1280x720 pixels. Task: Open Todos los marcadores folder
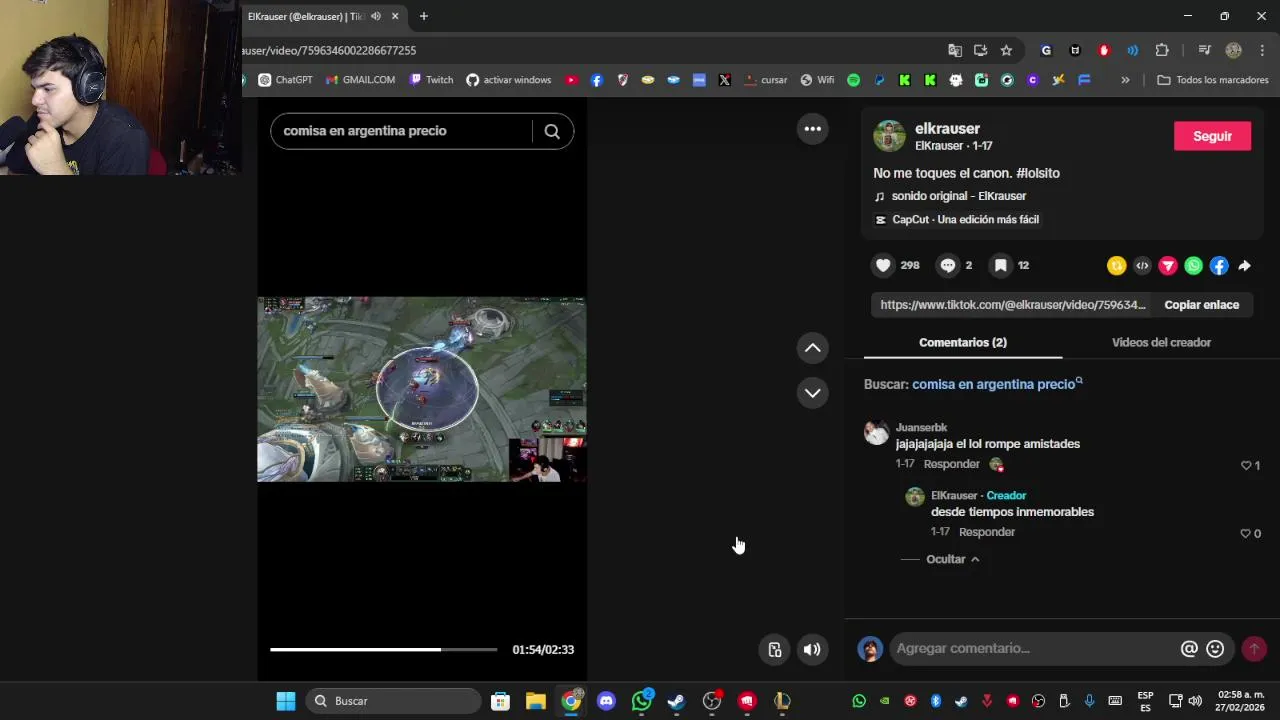click(x=1212, y=80)
